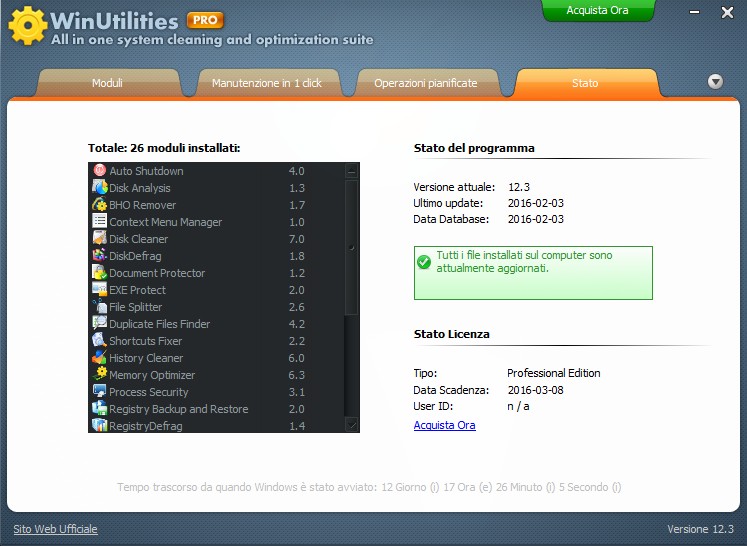Viewport: 747px width, 546px height.
Task: Click the green Acquista Ora button
Action: [x=597, y=10]
